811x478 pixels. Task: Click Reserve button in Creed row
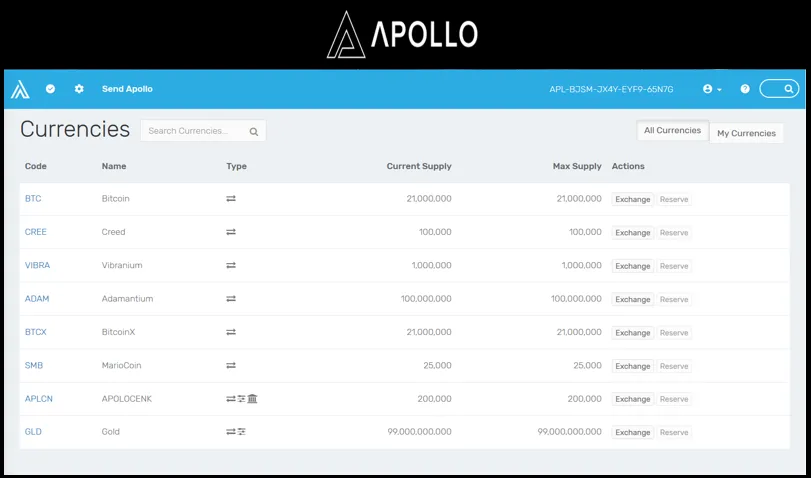(x=674, y=233)
